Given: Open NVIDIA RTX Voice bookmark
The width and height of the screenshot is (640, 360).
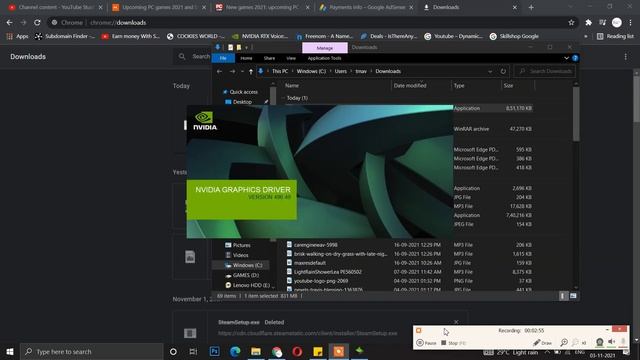Looking at the screenshot, I should click(260, 36).
